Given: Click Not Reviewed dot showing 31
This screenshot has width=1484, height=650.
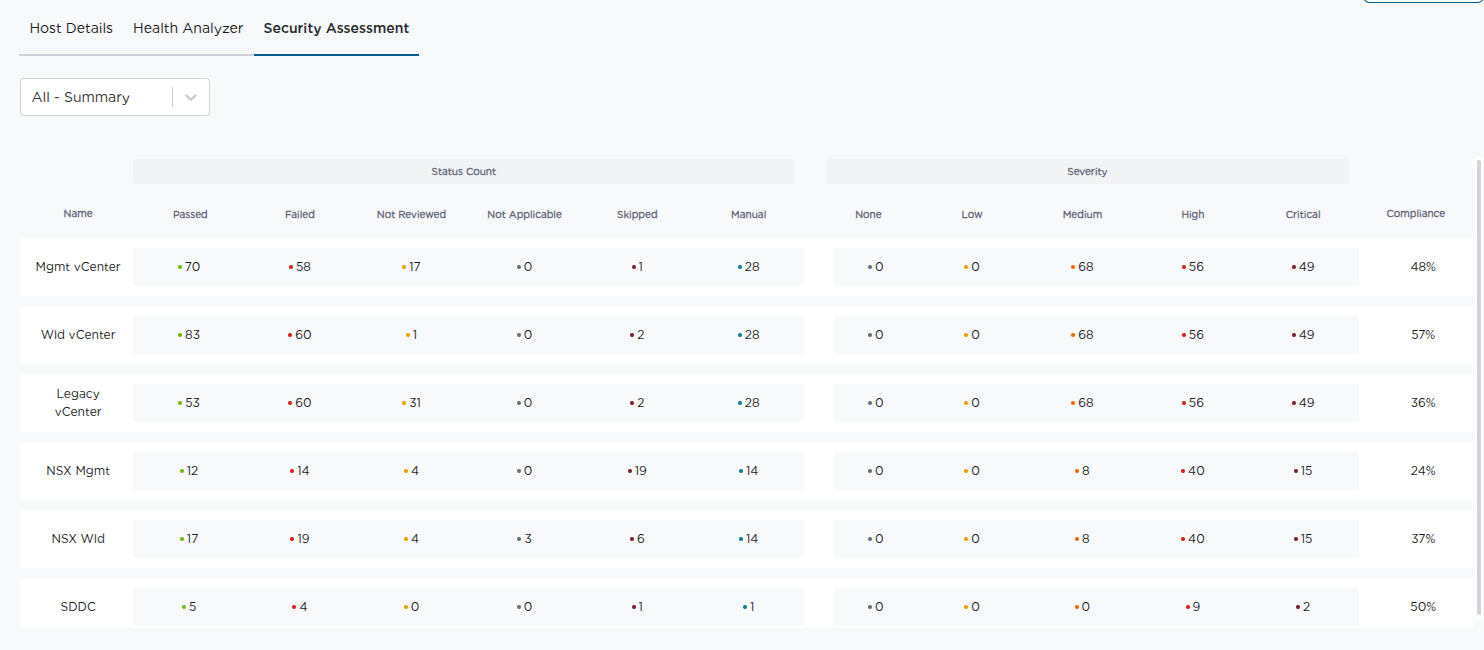Looking at the screenshot, I should [x=404, y=403].
